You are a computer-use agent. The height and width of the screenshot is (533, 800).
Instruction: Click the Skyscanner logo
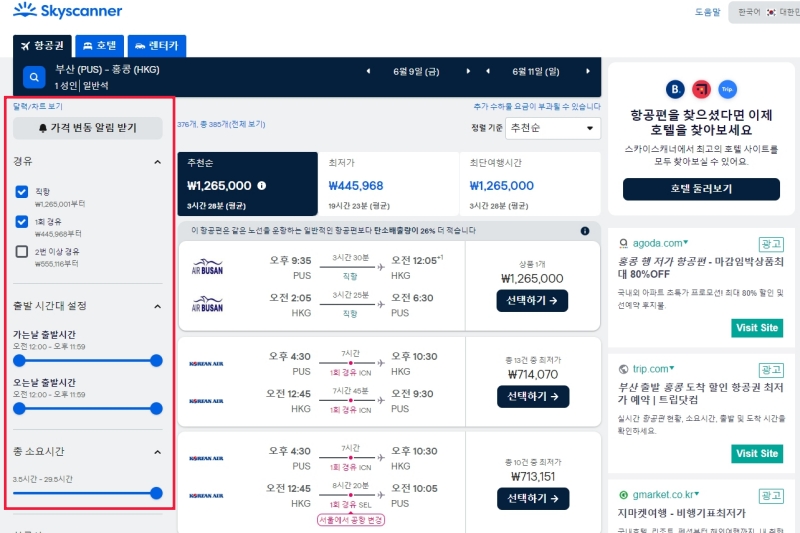pyautogui.click(x=68, y=10)
